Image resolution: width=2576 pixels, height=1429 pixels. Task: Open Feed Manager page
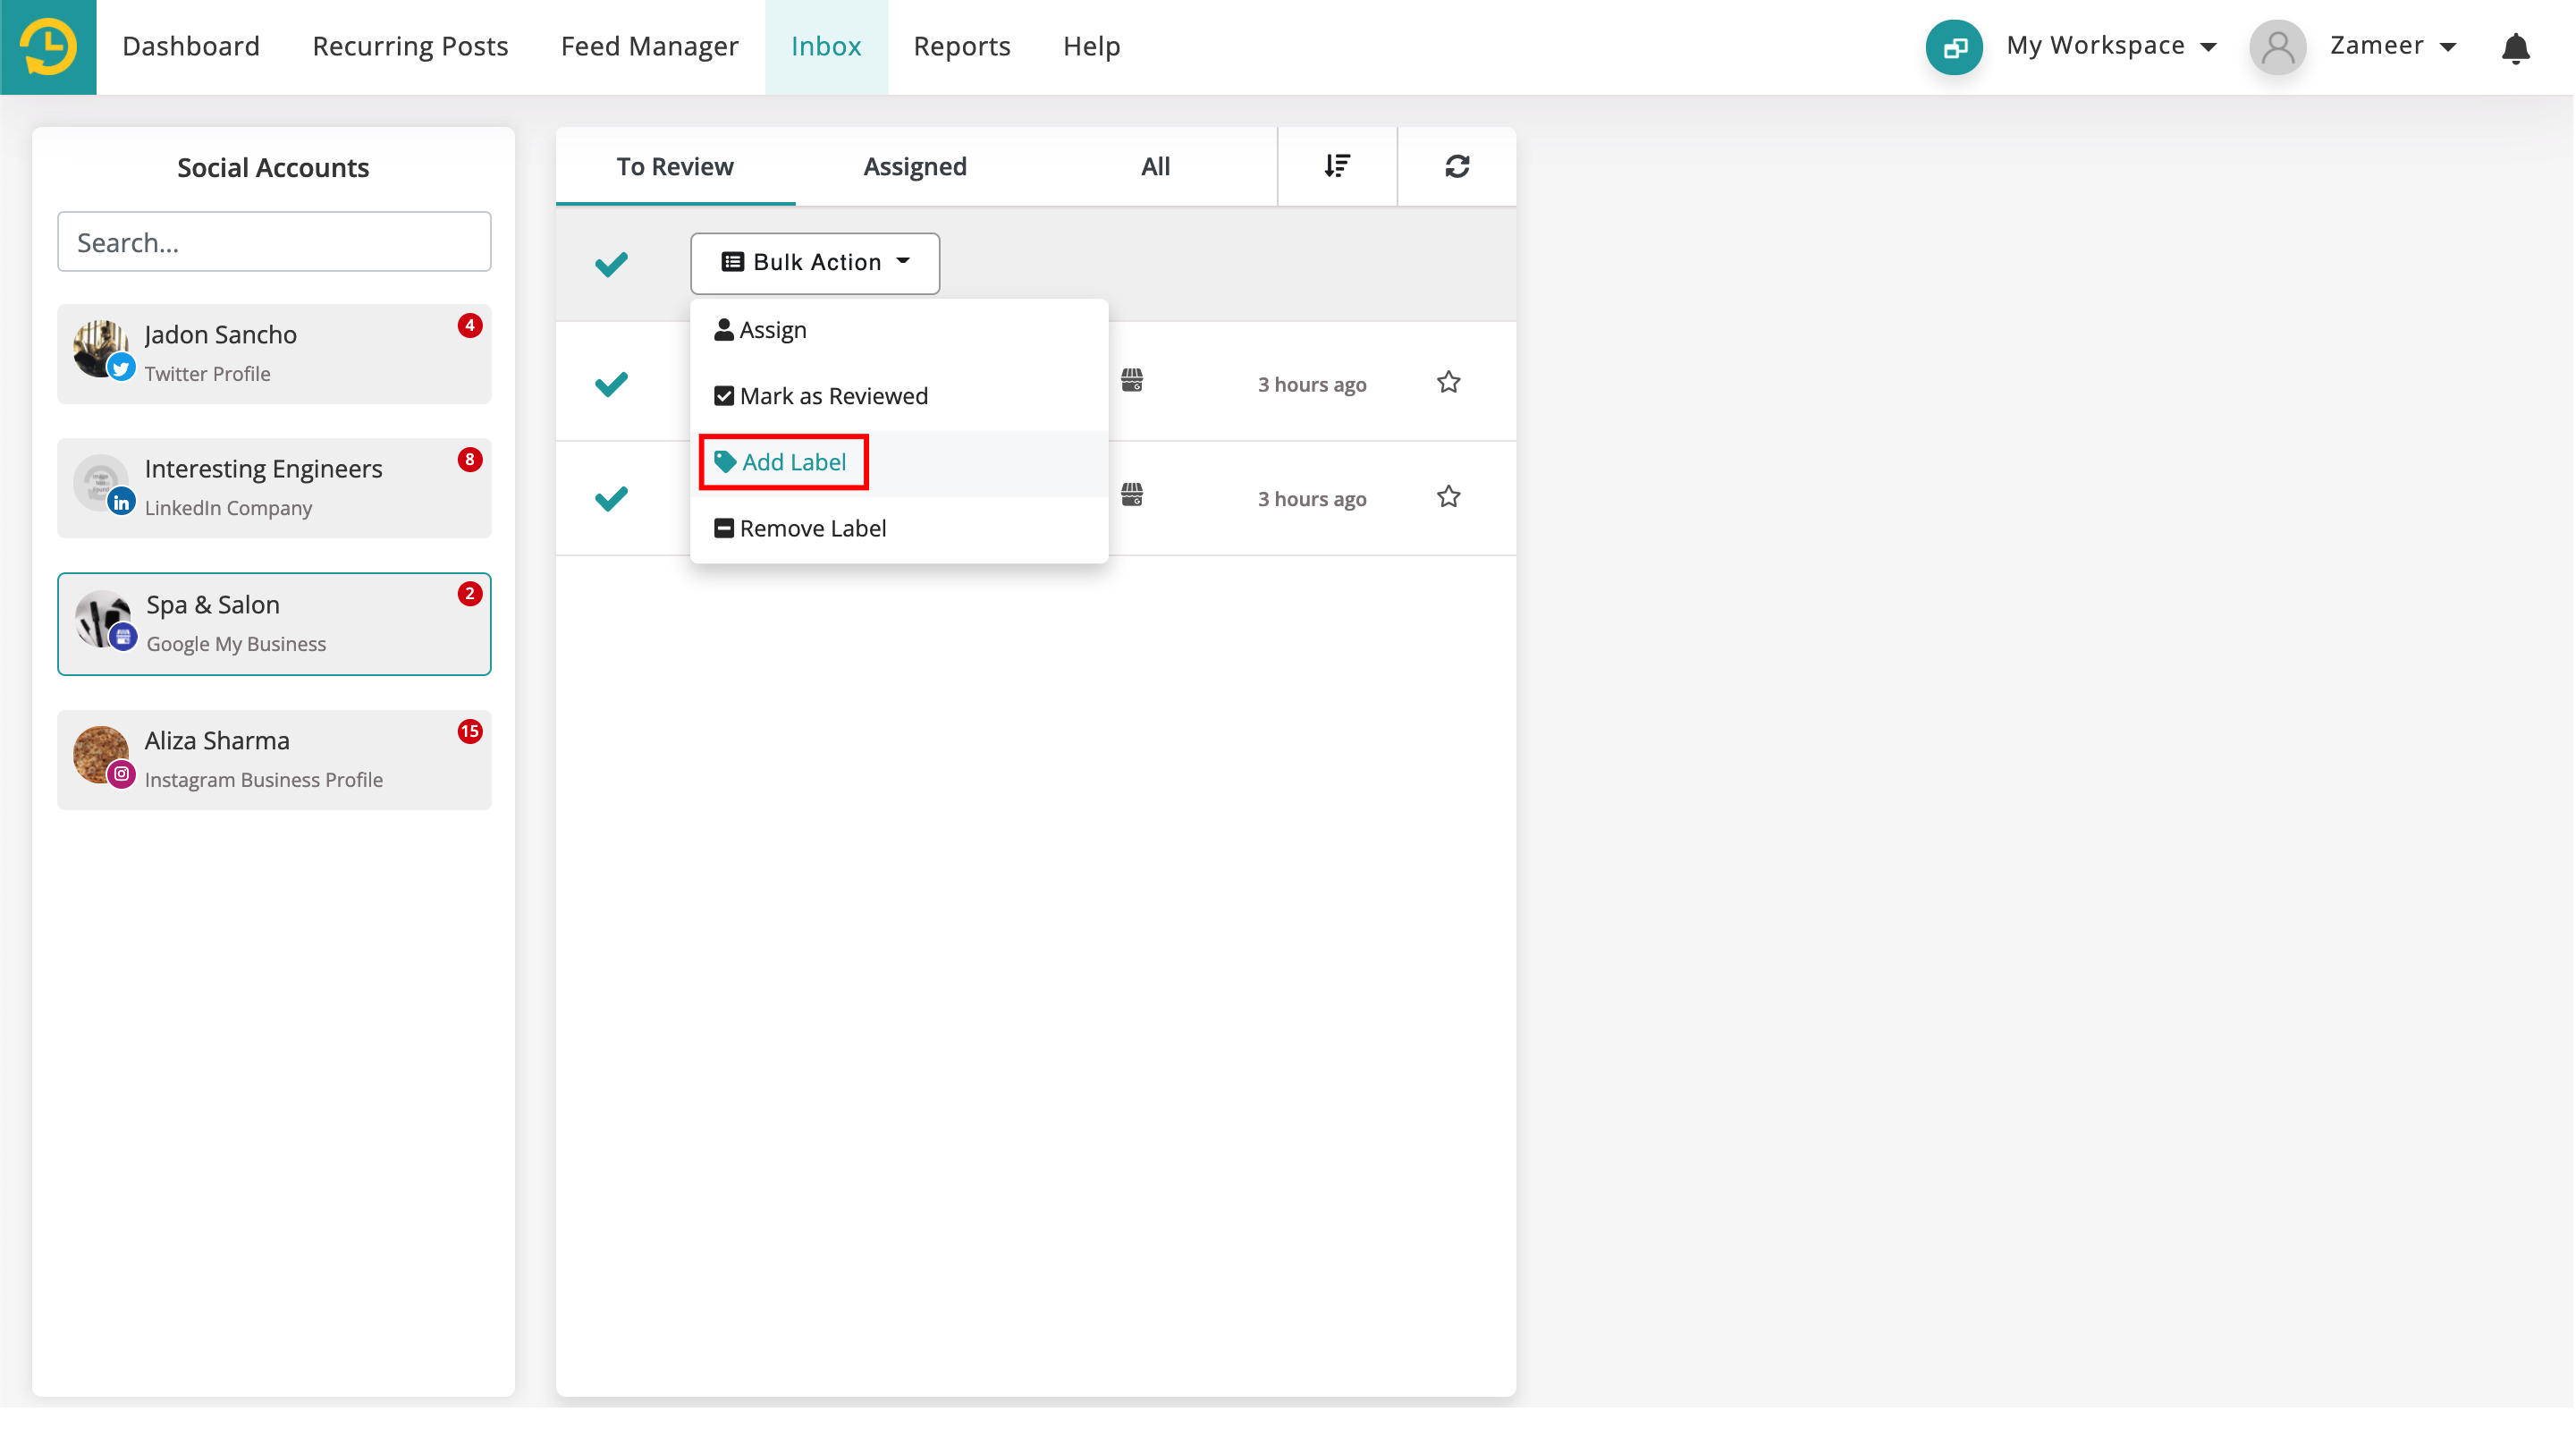click(x=649, y=46)
